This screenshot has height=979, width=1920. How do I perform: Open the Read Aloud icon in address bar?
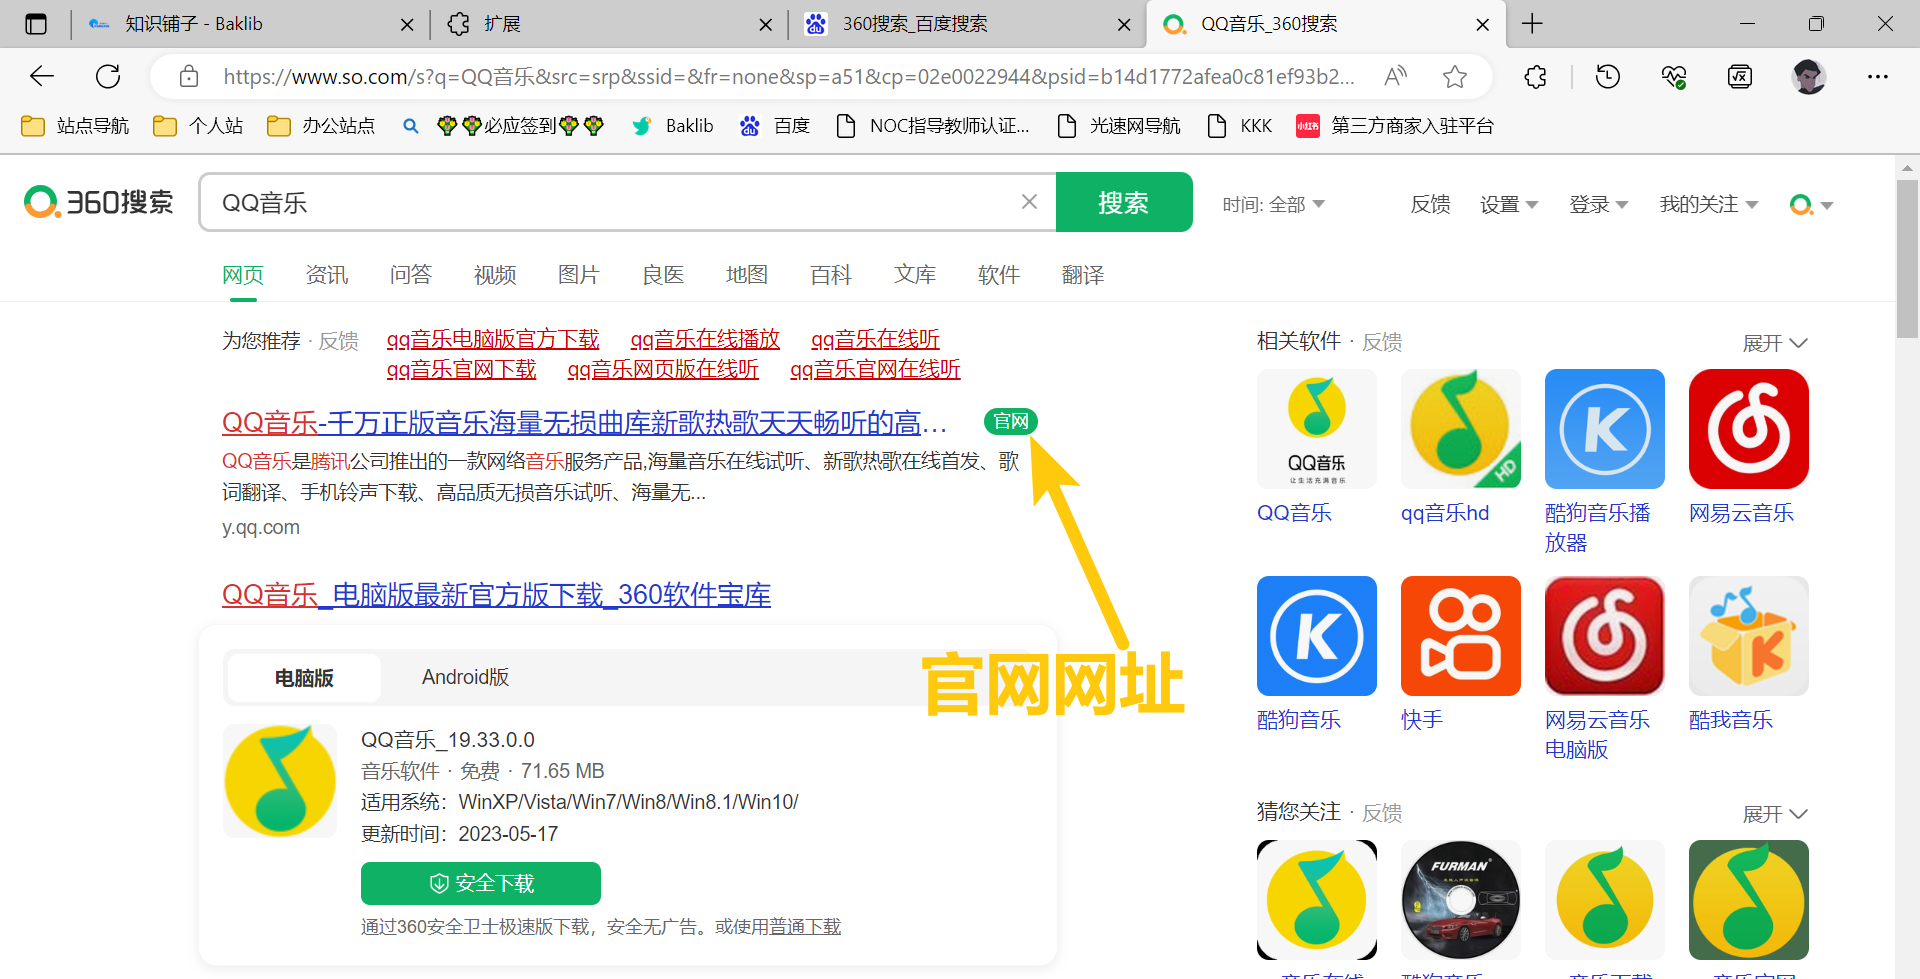pyautogui.click(x=1396, y=76)
